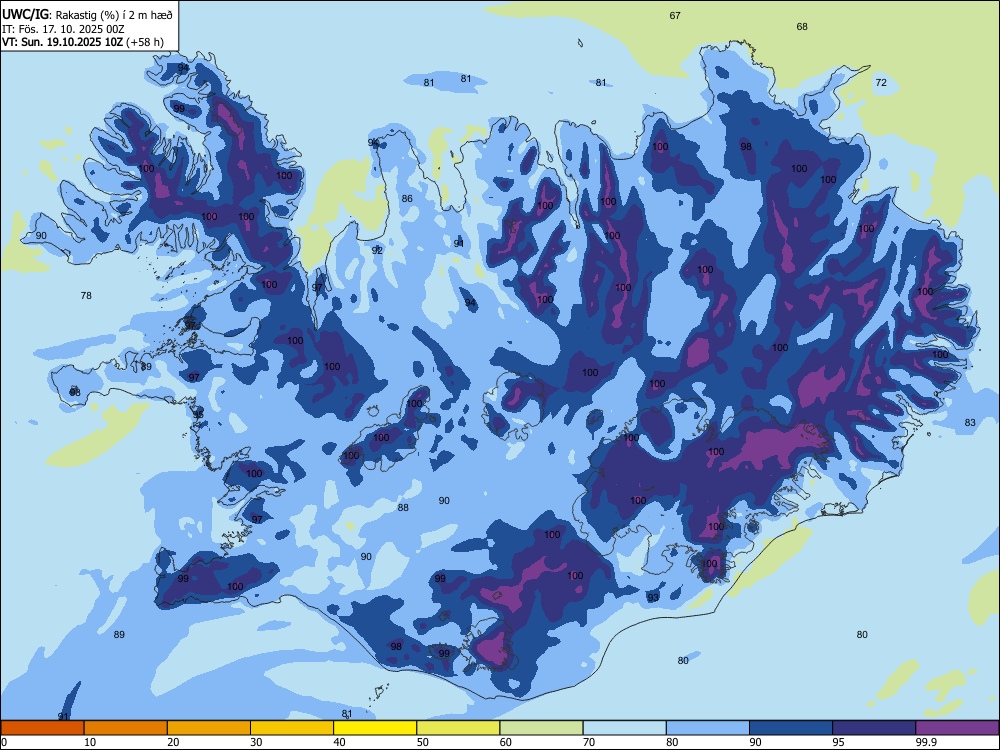Click the purple above-99.9 legend swatch
Image resolution: width=1000 pixels, height=750 pixels.
(957, 728)
